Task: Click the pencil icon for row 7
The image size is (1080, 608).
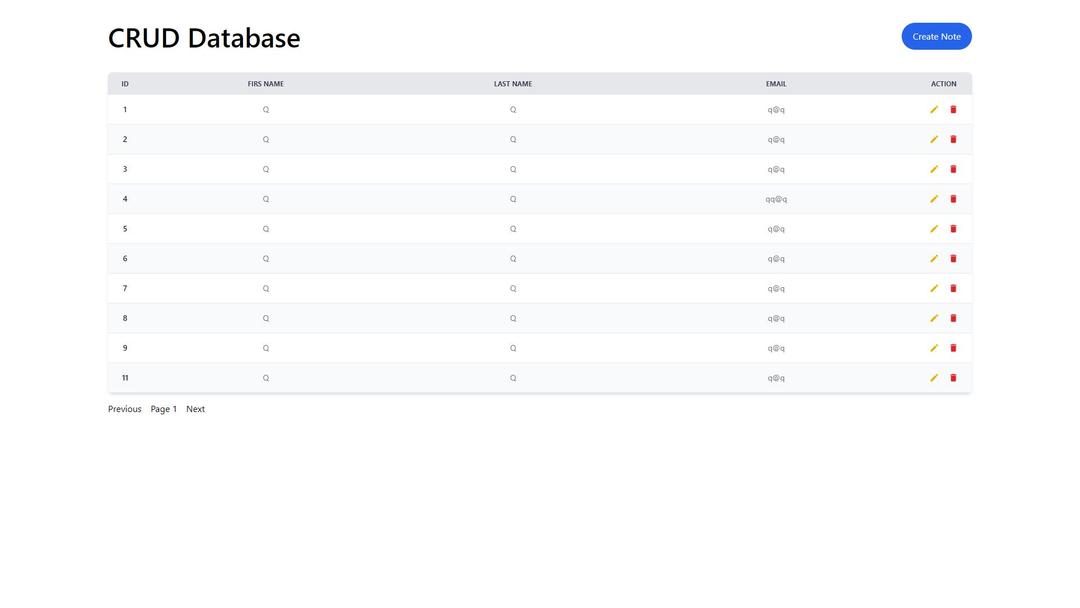Action: point(934,289)
